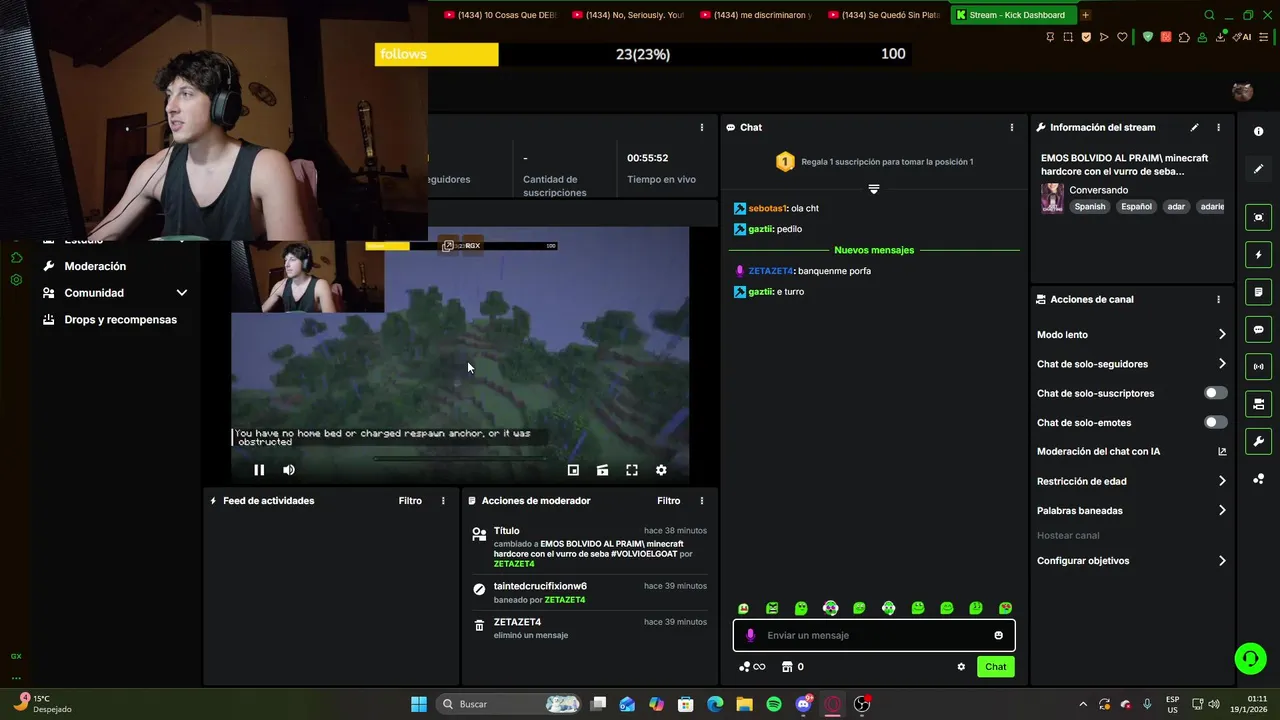Click Filtro in Feed de actividades
Image resolution: width=1280 pixels, height=720 pixels.
tap(410, 501)
